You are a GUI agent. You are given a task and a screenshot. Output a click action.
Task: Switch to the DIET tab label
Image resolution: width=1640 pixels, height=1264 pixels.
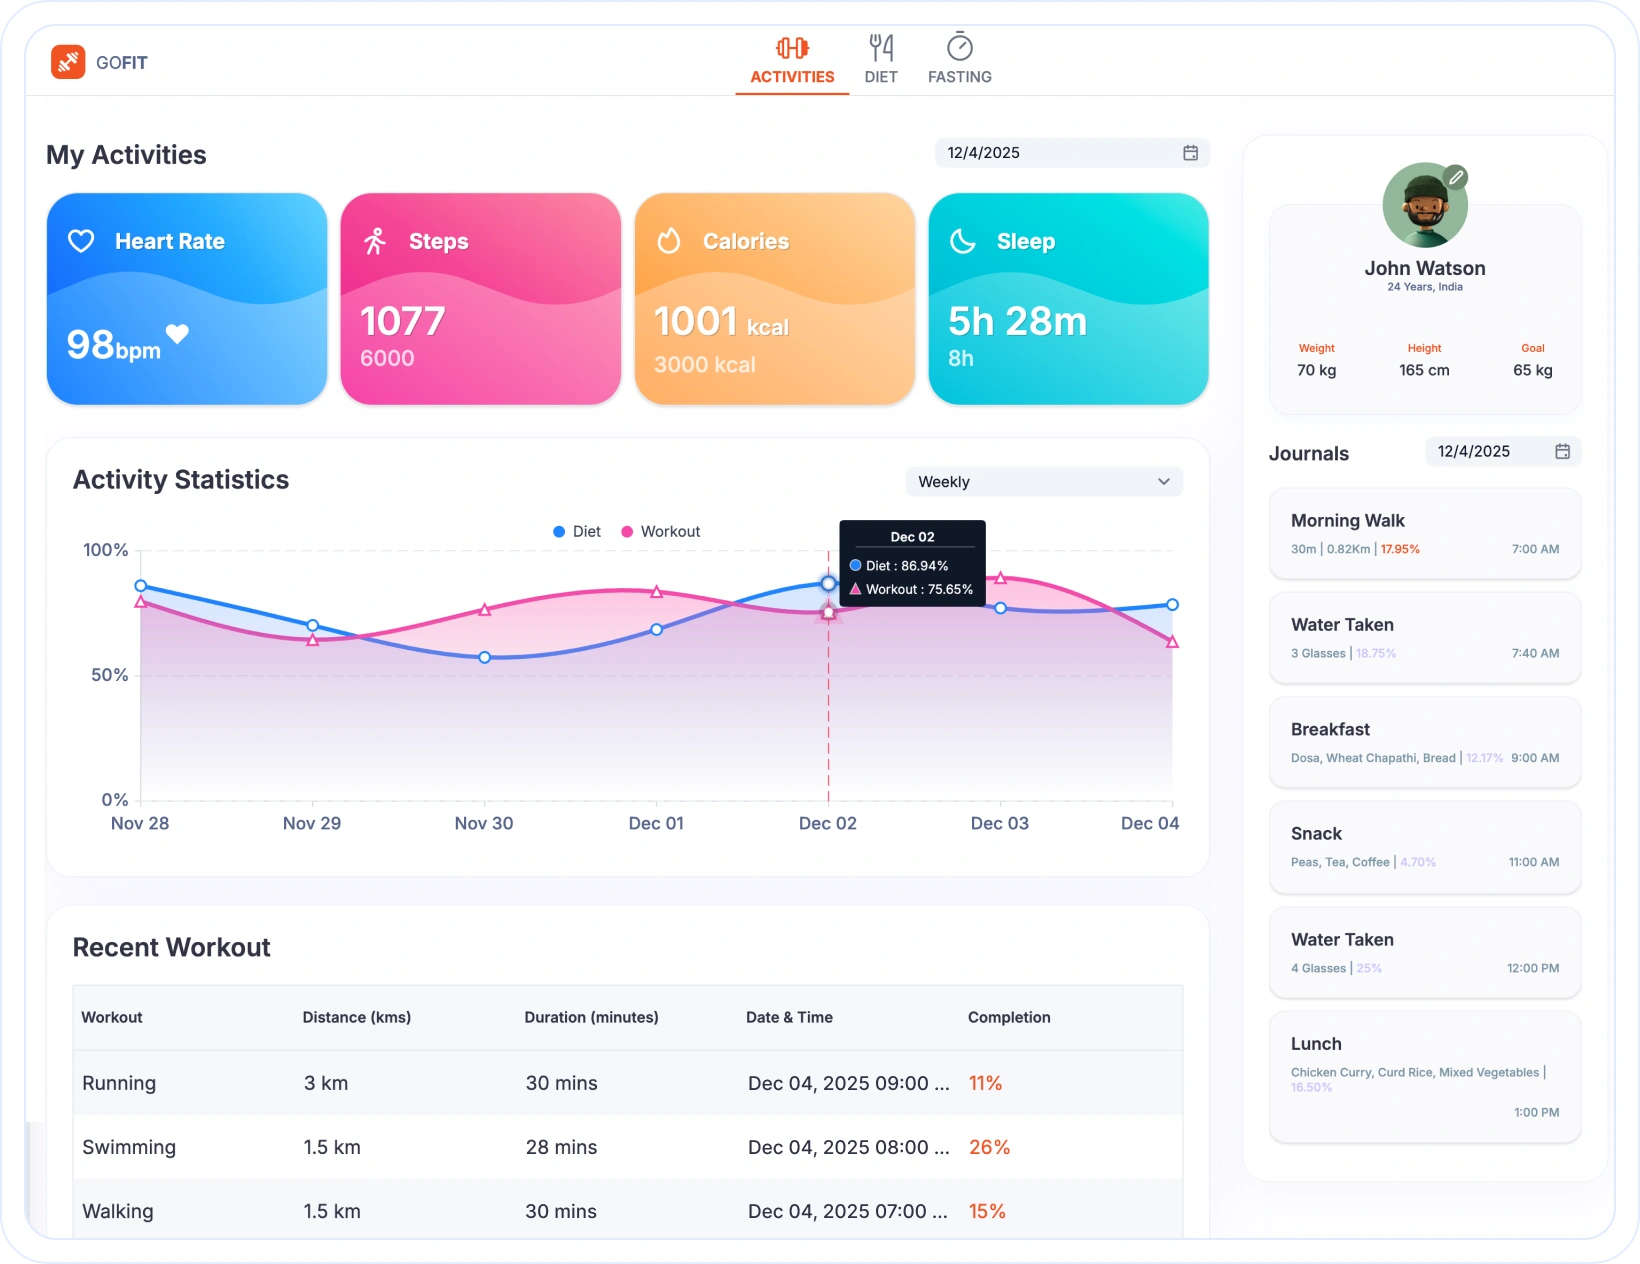pyautogui.click(x=881, y=77)
